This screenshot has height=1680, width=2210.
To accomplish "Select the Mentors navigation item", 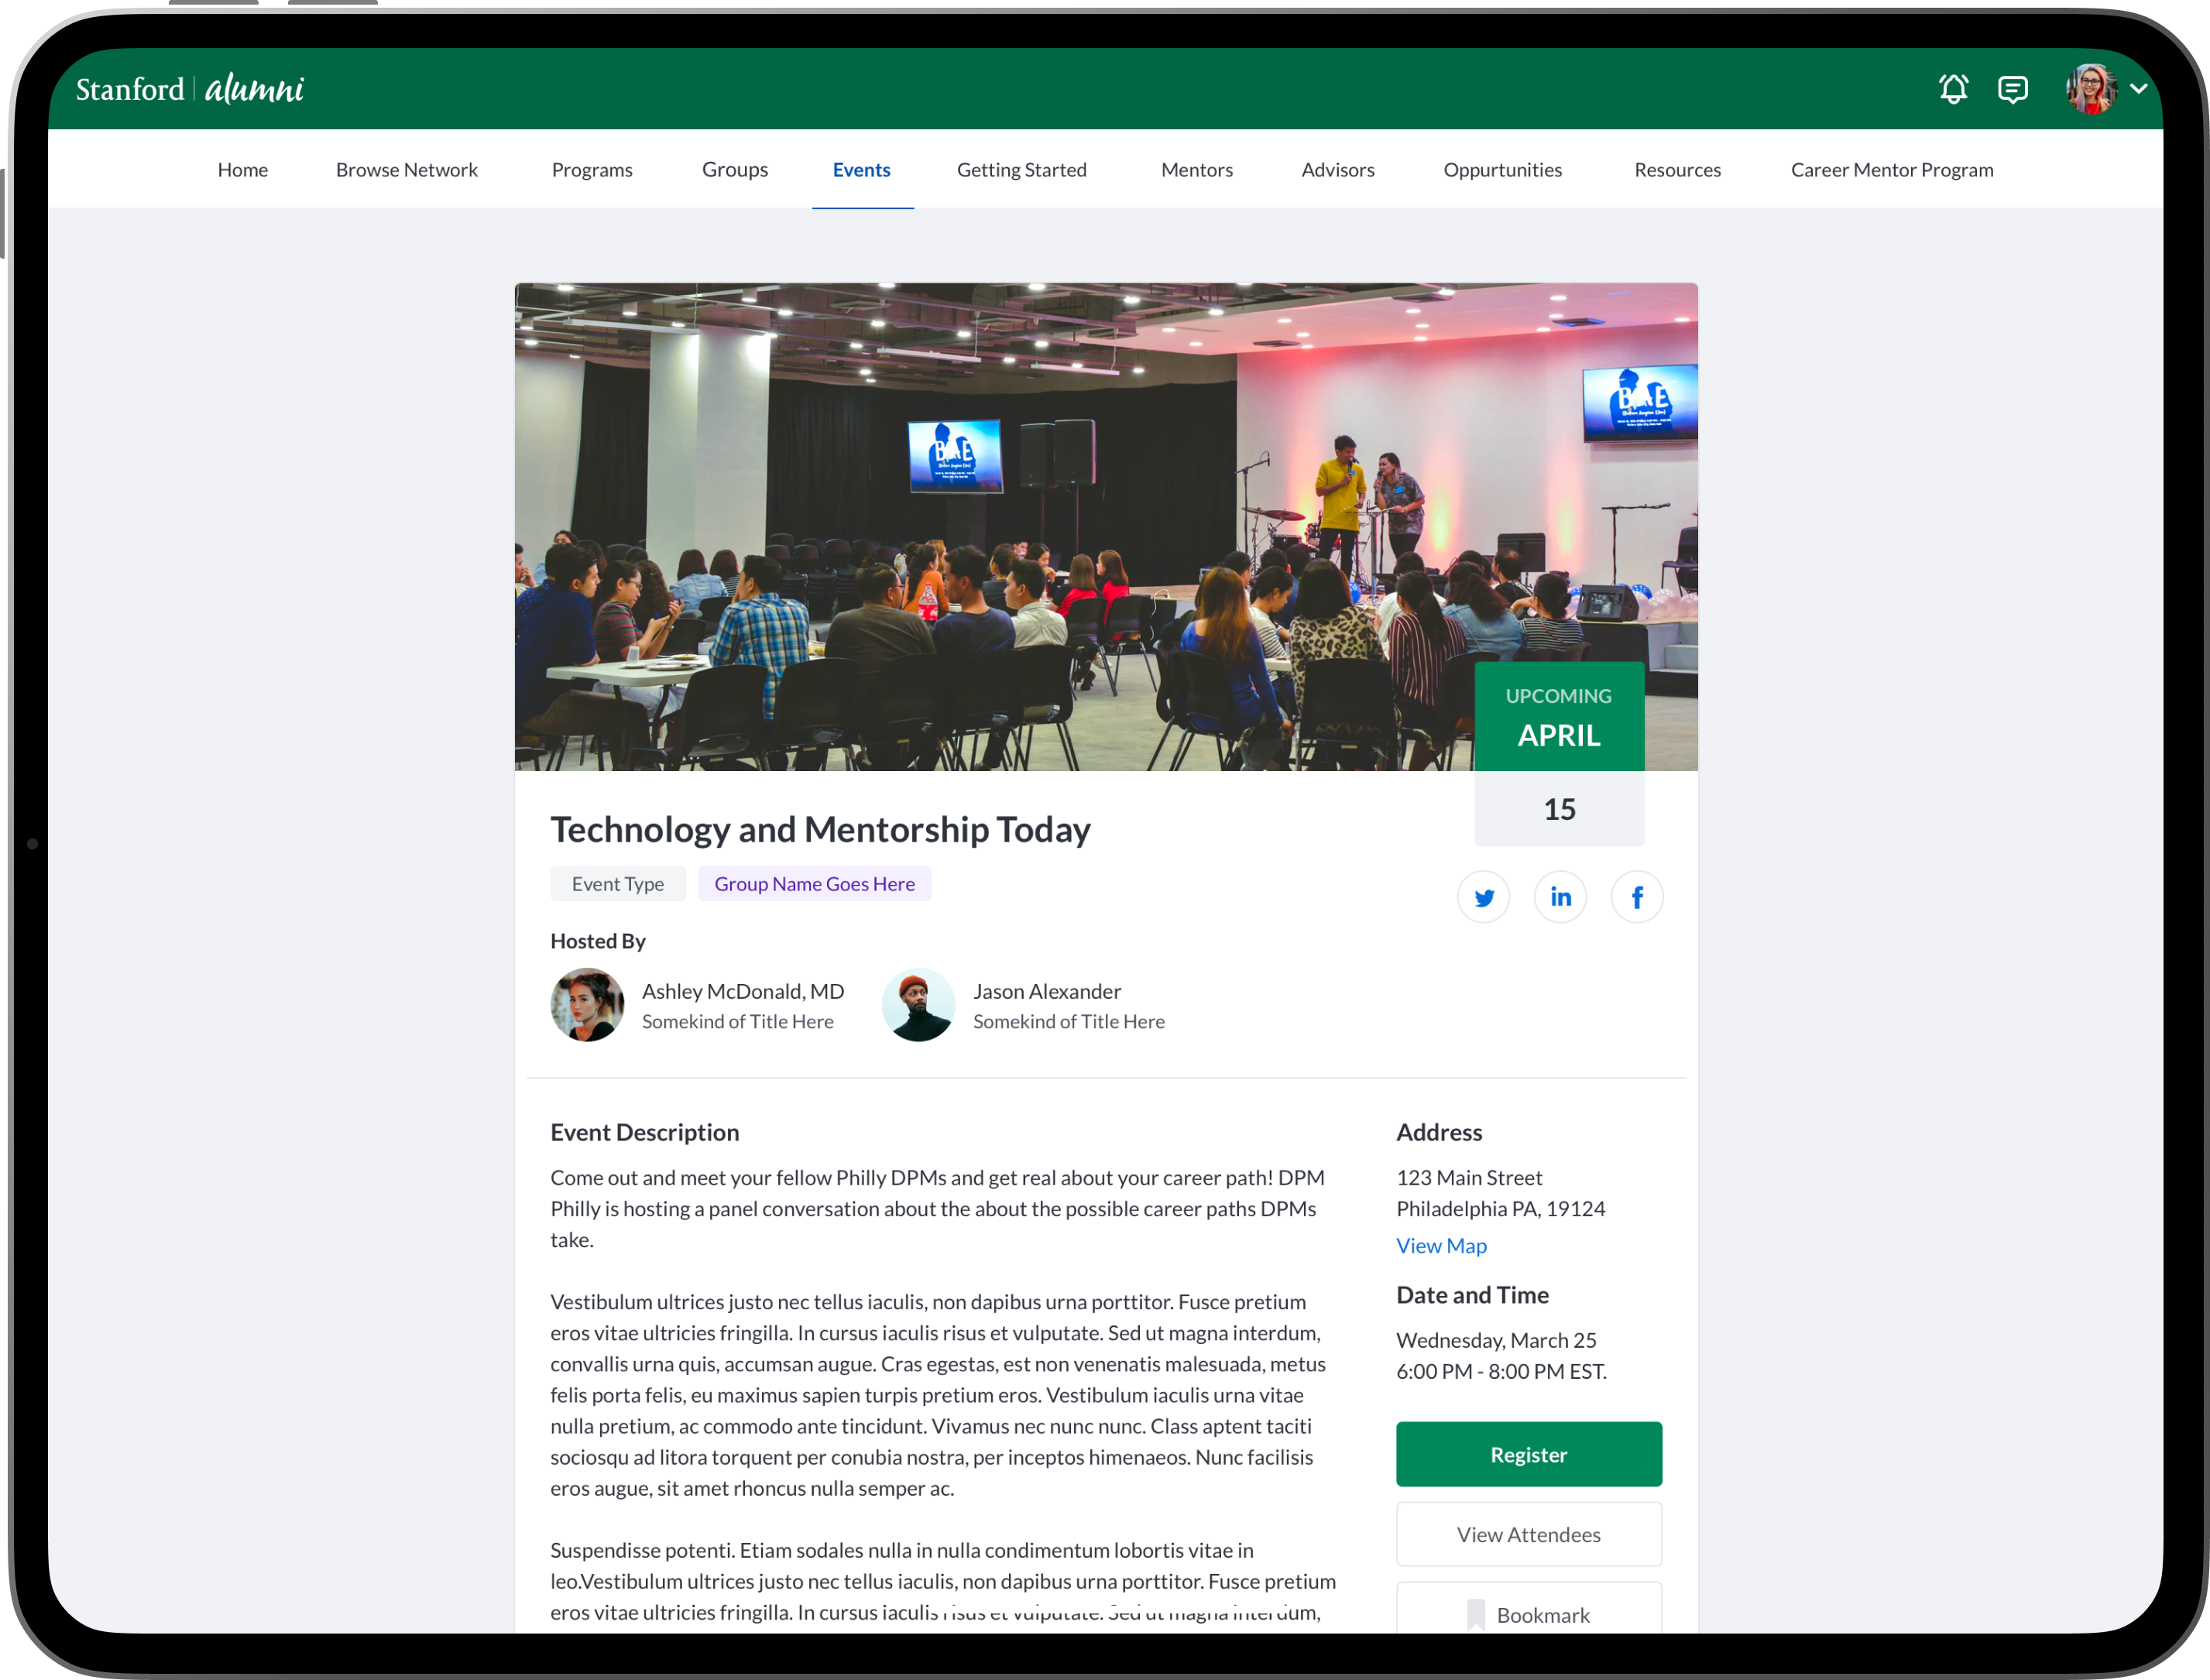I will point(1196,170).
